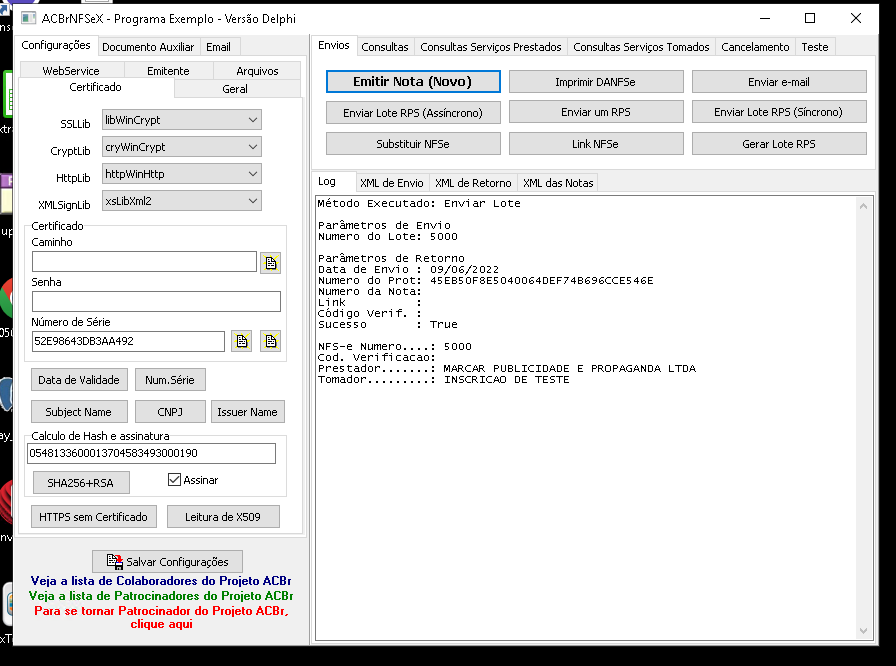View the XML de Retorno tab
This screenshot has width=896, height=666.
473,183
